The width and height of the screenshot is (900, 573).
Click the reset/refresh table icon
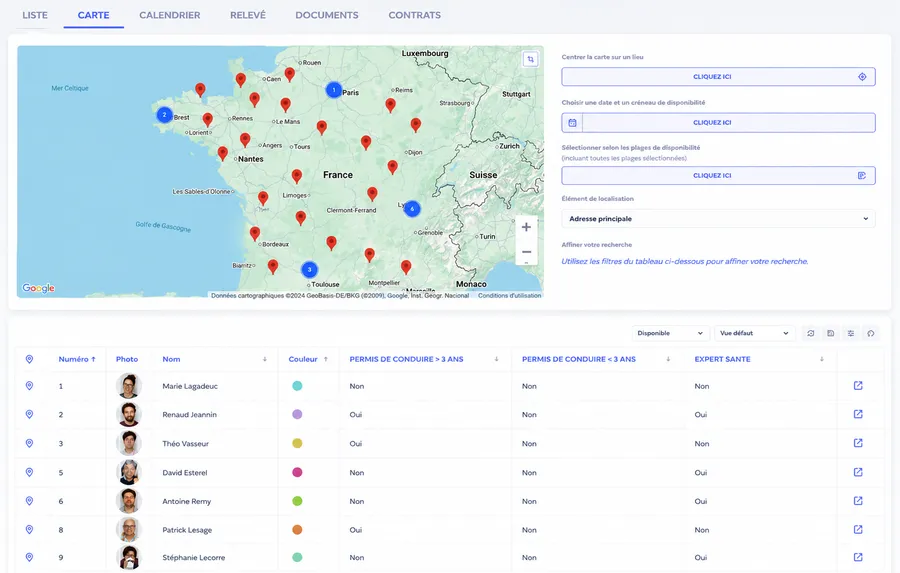click(x=810, y=333)
